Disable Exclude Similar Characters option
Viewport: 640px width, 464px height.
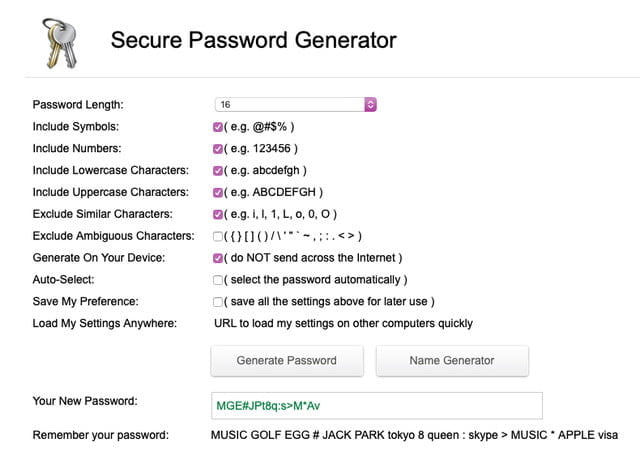tap(218, 214)
